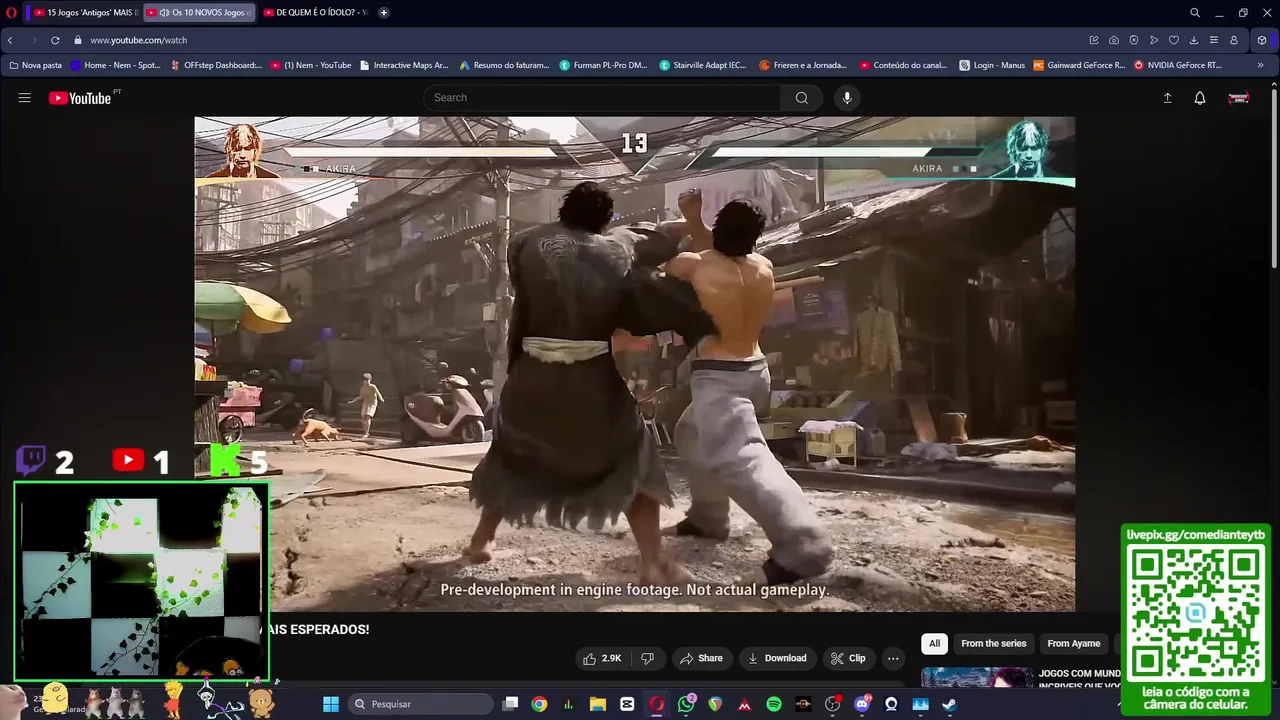Viewport: 1280px width, 720px height.
Task: Open Discord from the taskbar
Action: [862, 704]
